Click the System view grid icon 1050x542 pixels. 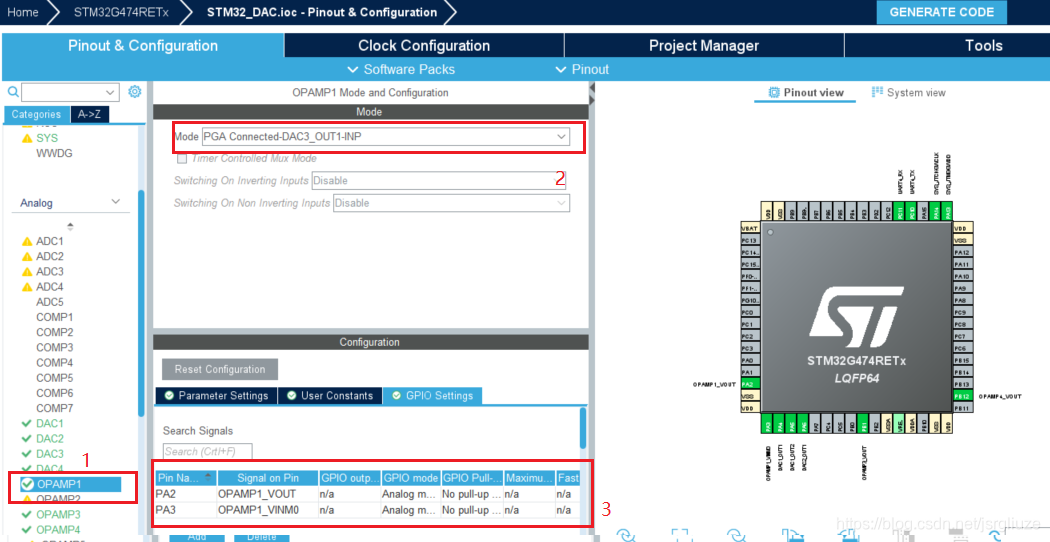[x=877, y=92]
